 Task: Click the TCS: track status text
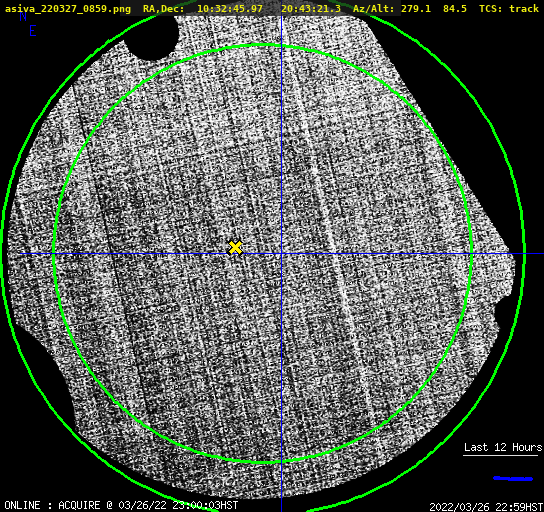pos(509,8)
